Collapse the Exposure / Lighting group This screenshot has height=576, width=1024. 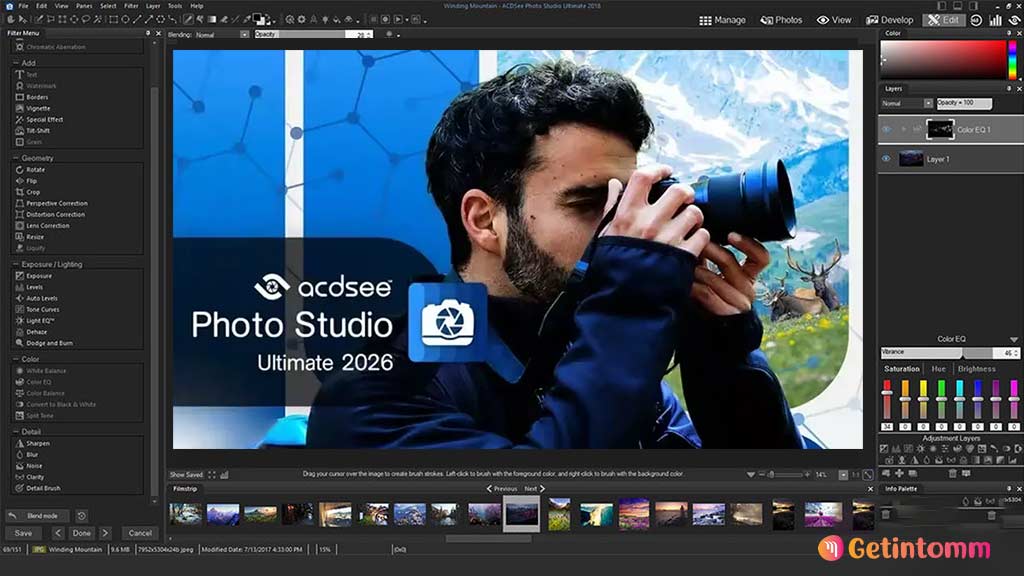[x=16, y=264]
